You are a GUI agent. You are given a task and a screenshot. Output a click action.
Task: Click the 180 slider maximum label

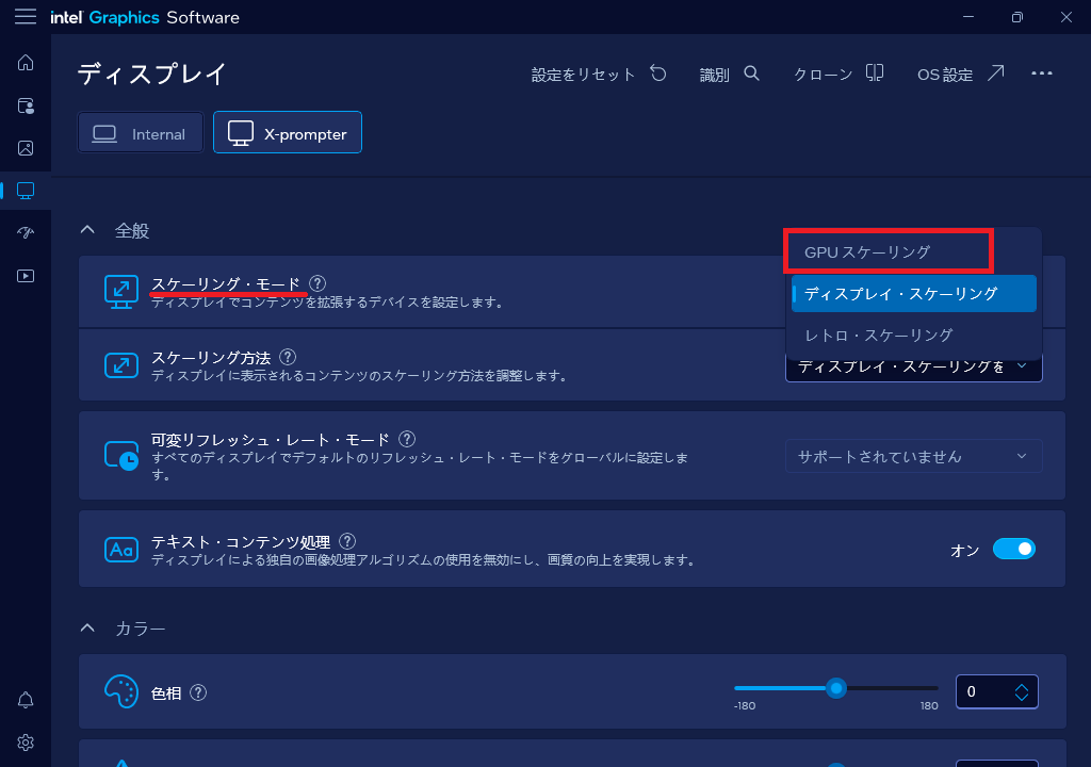click(x=929, y=705)
